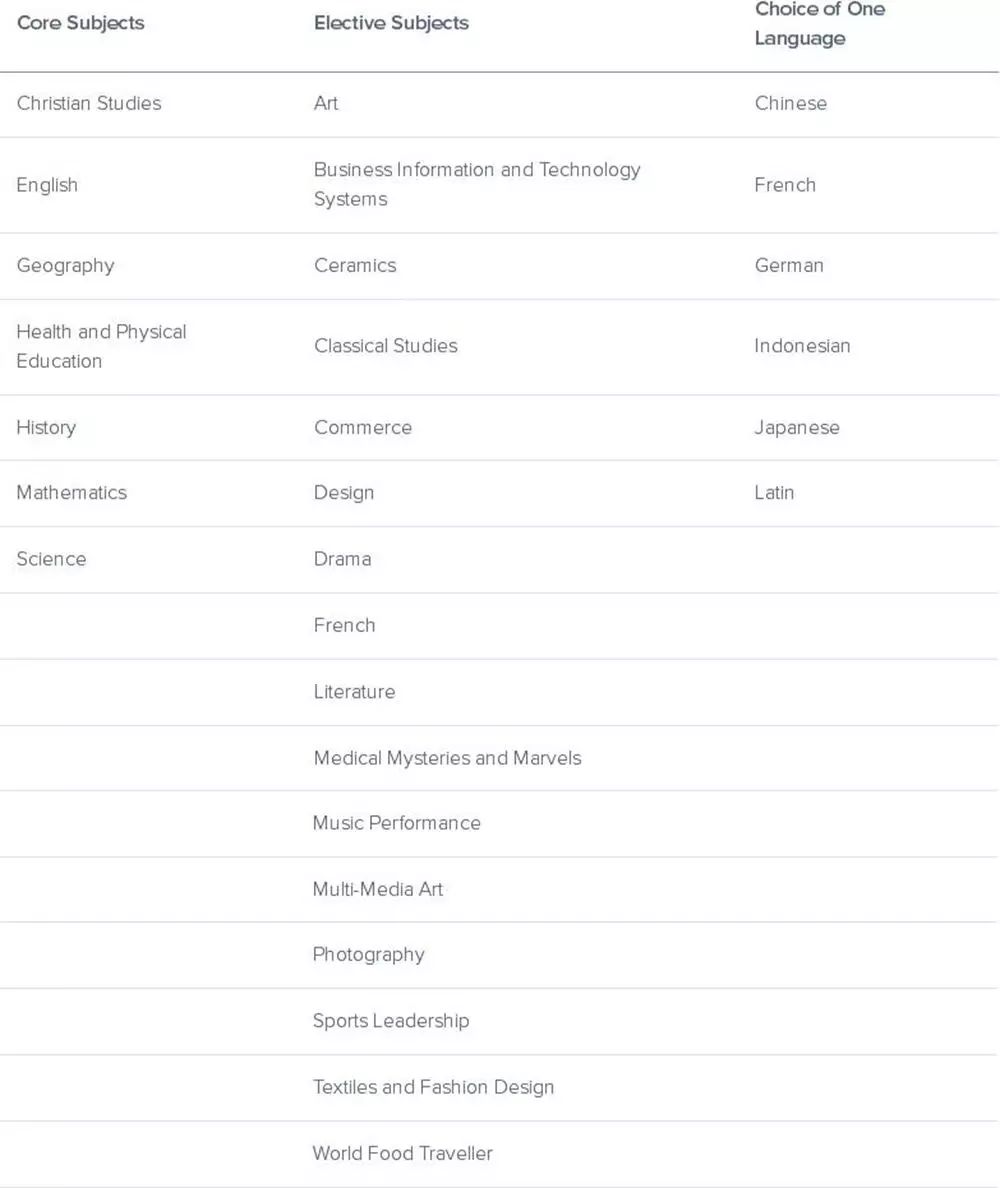Click the Mathematics core subject
Screen dimensions: 1000x1188
click(x=71, y=492)
